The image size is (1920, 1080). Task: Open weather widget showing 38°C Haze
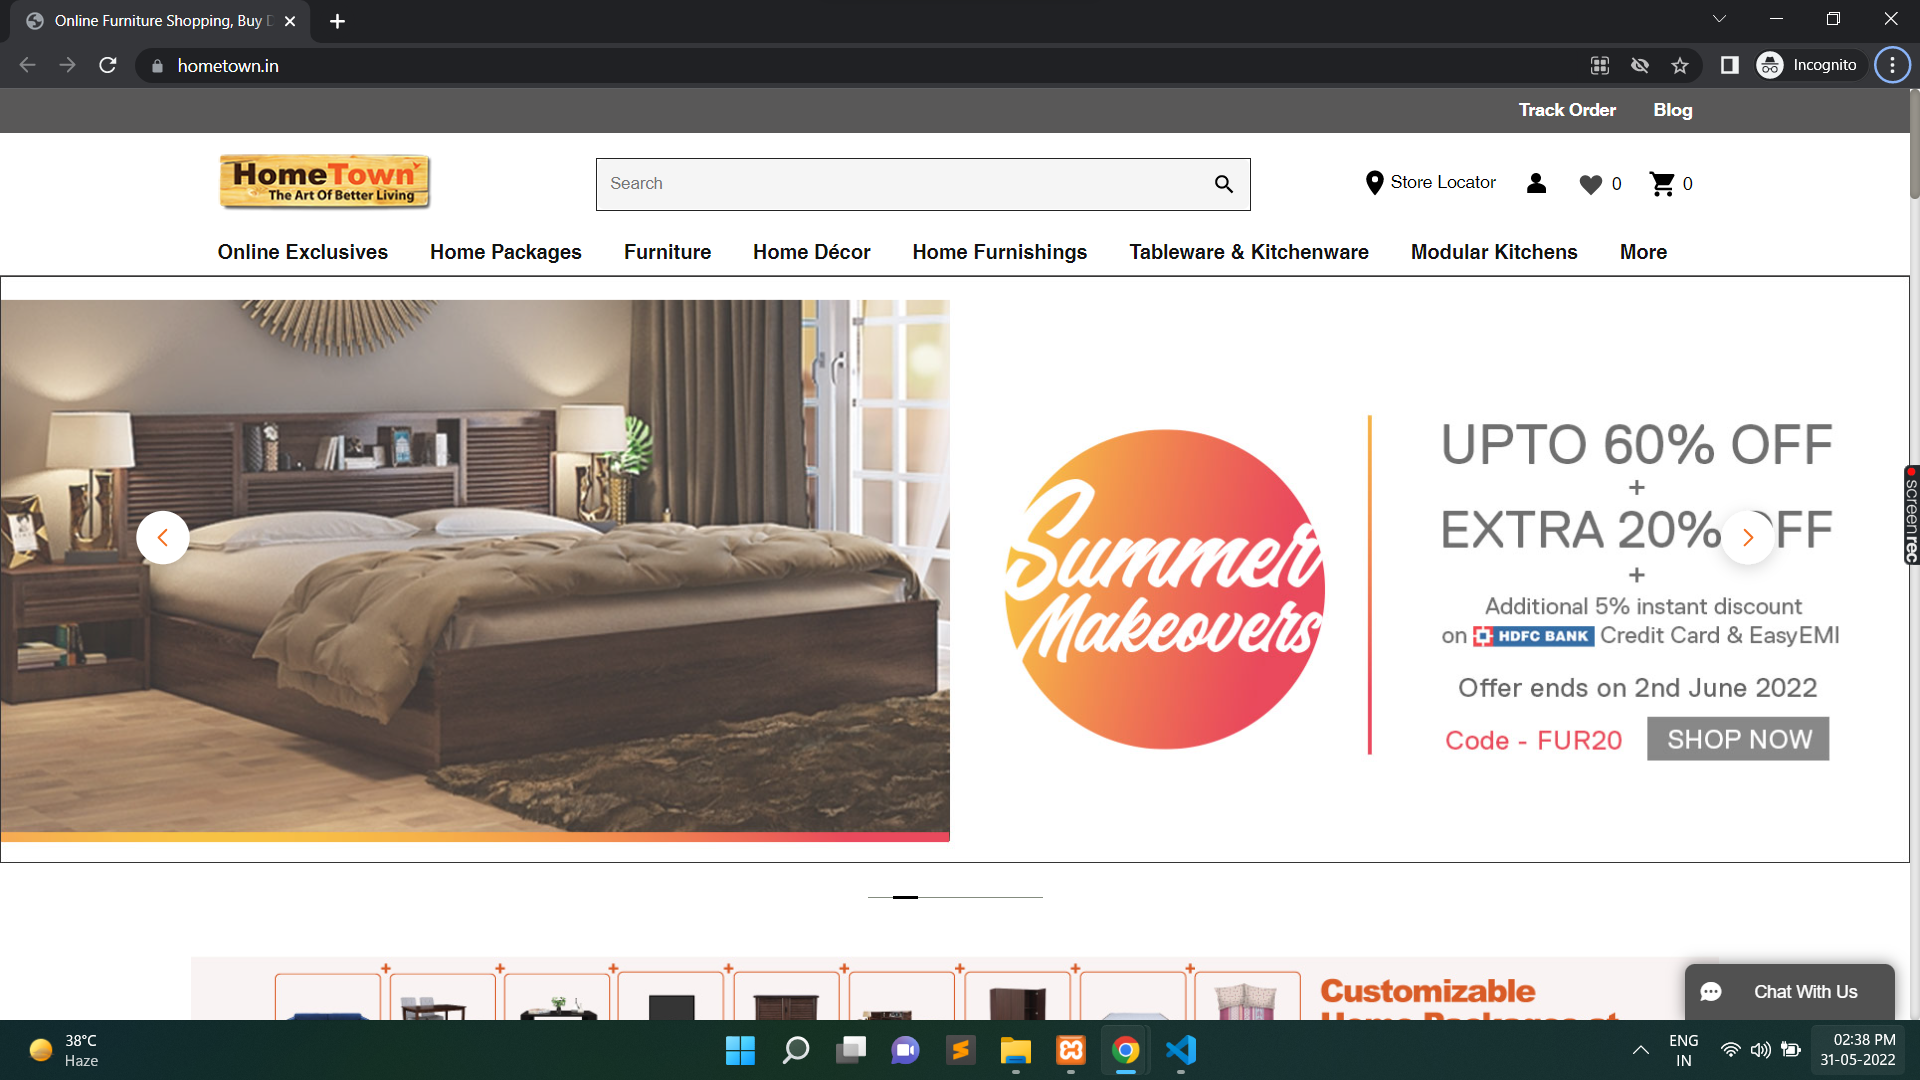click(65, 1050)
